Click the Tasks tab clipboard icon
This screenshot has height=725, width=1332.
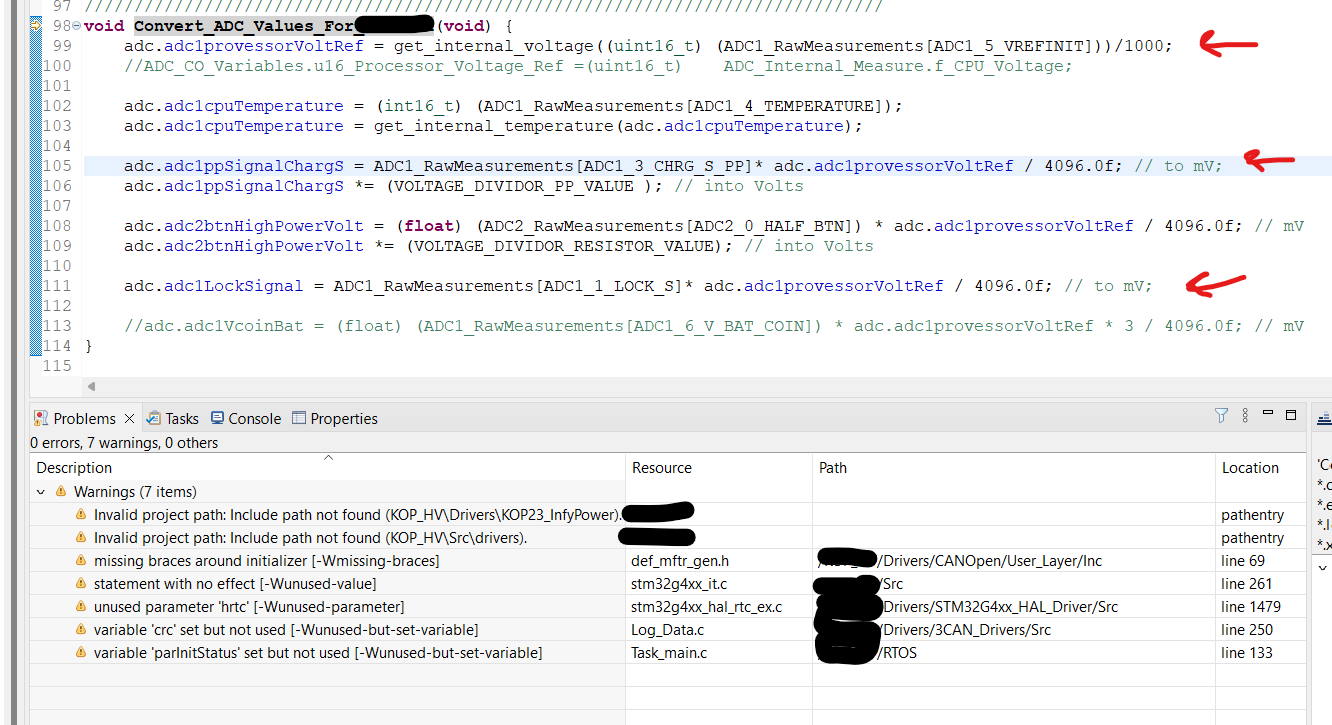pos(153,418)
